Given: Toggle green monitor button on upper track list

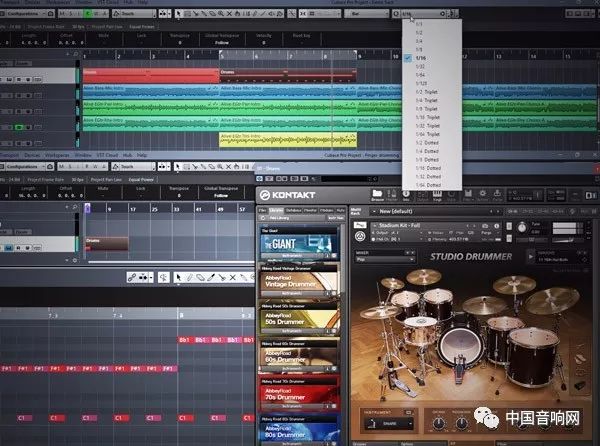Looking at the screenshot, I should (x=18, y=127).
